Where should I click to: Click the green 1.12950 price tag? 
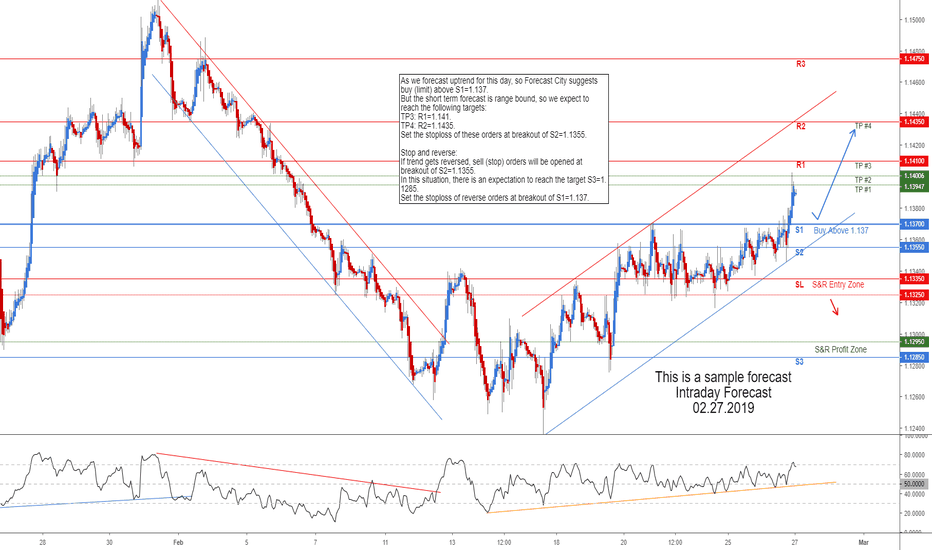point(914,342)
